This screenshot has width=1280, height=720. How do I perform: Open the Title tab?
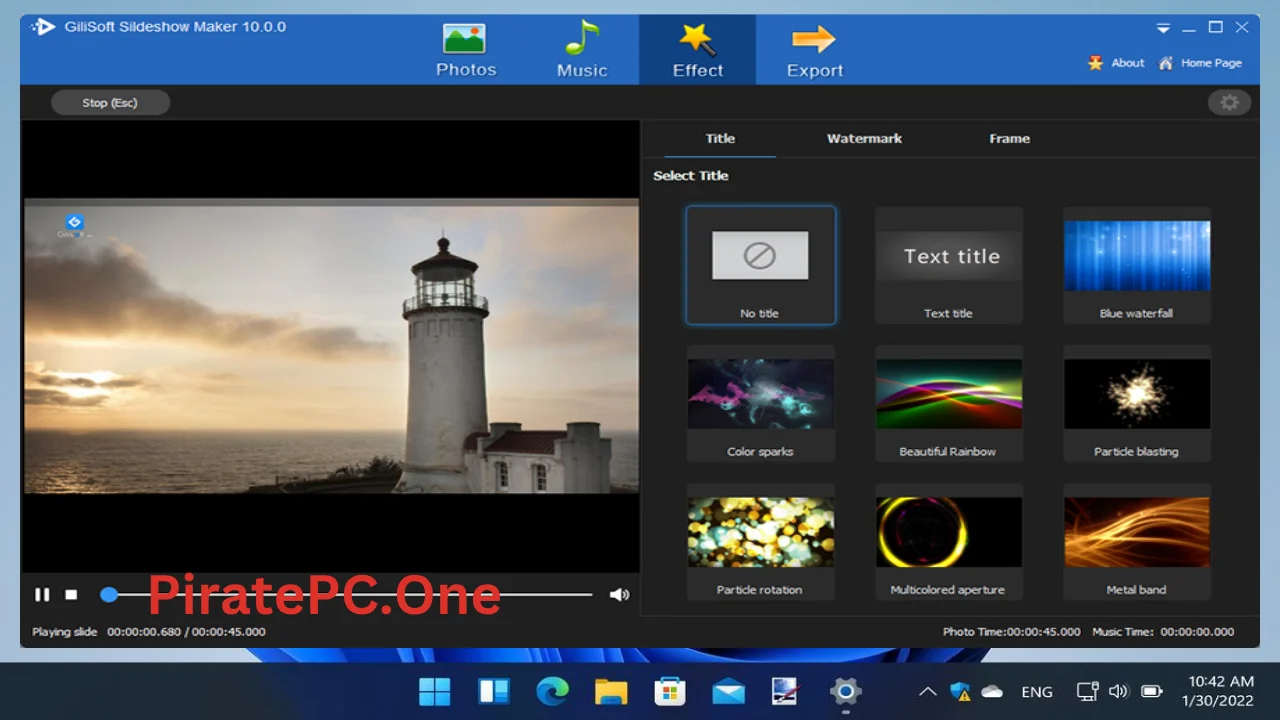(720, 139)
